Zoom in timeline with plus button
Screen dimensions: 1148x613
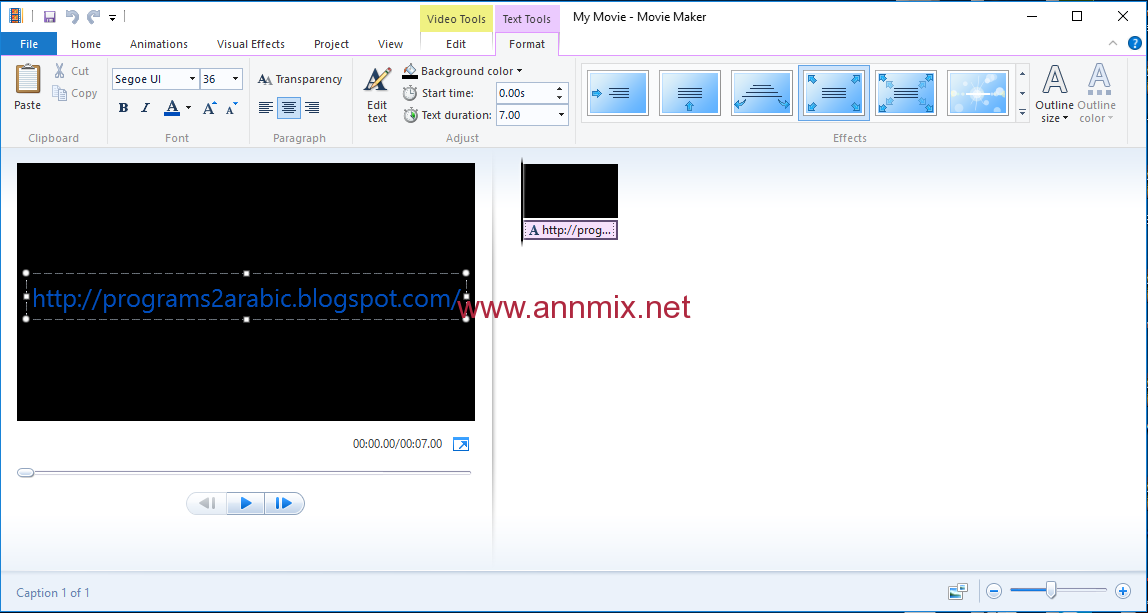(1122, 590)
